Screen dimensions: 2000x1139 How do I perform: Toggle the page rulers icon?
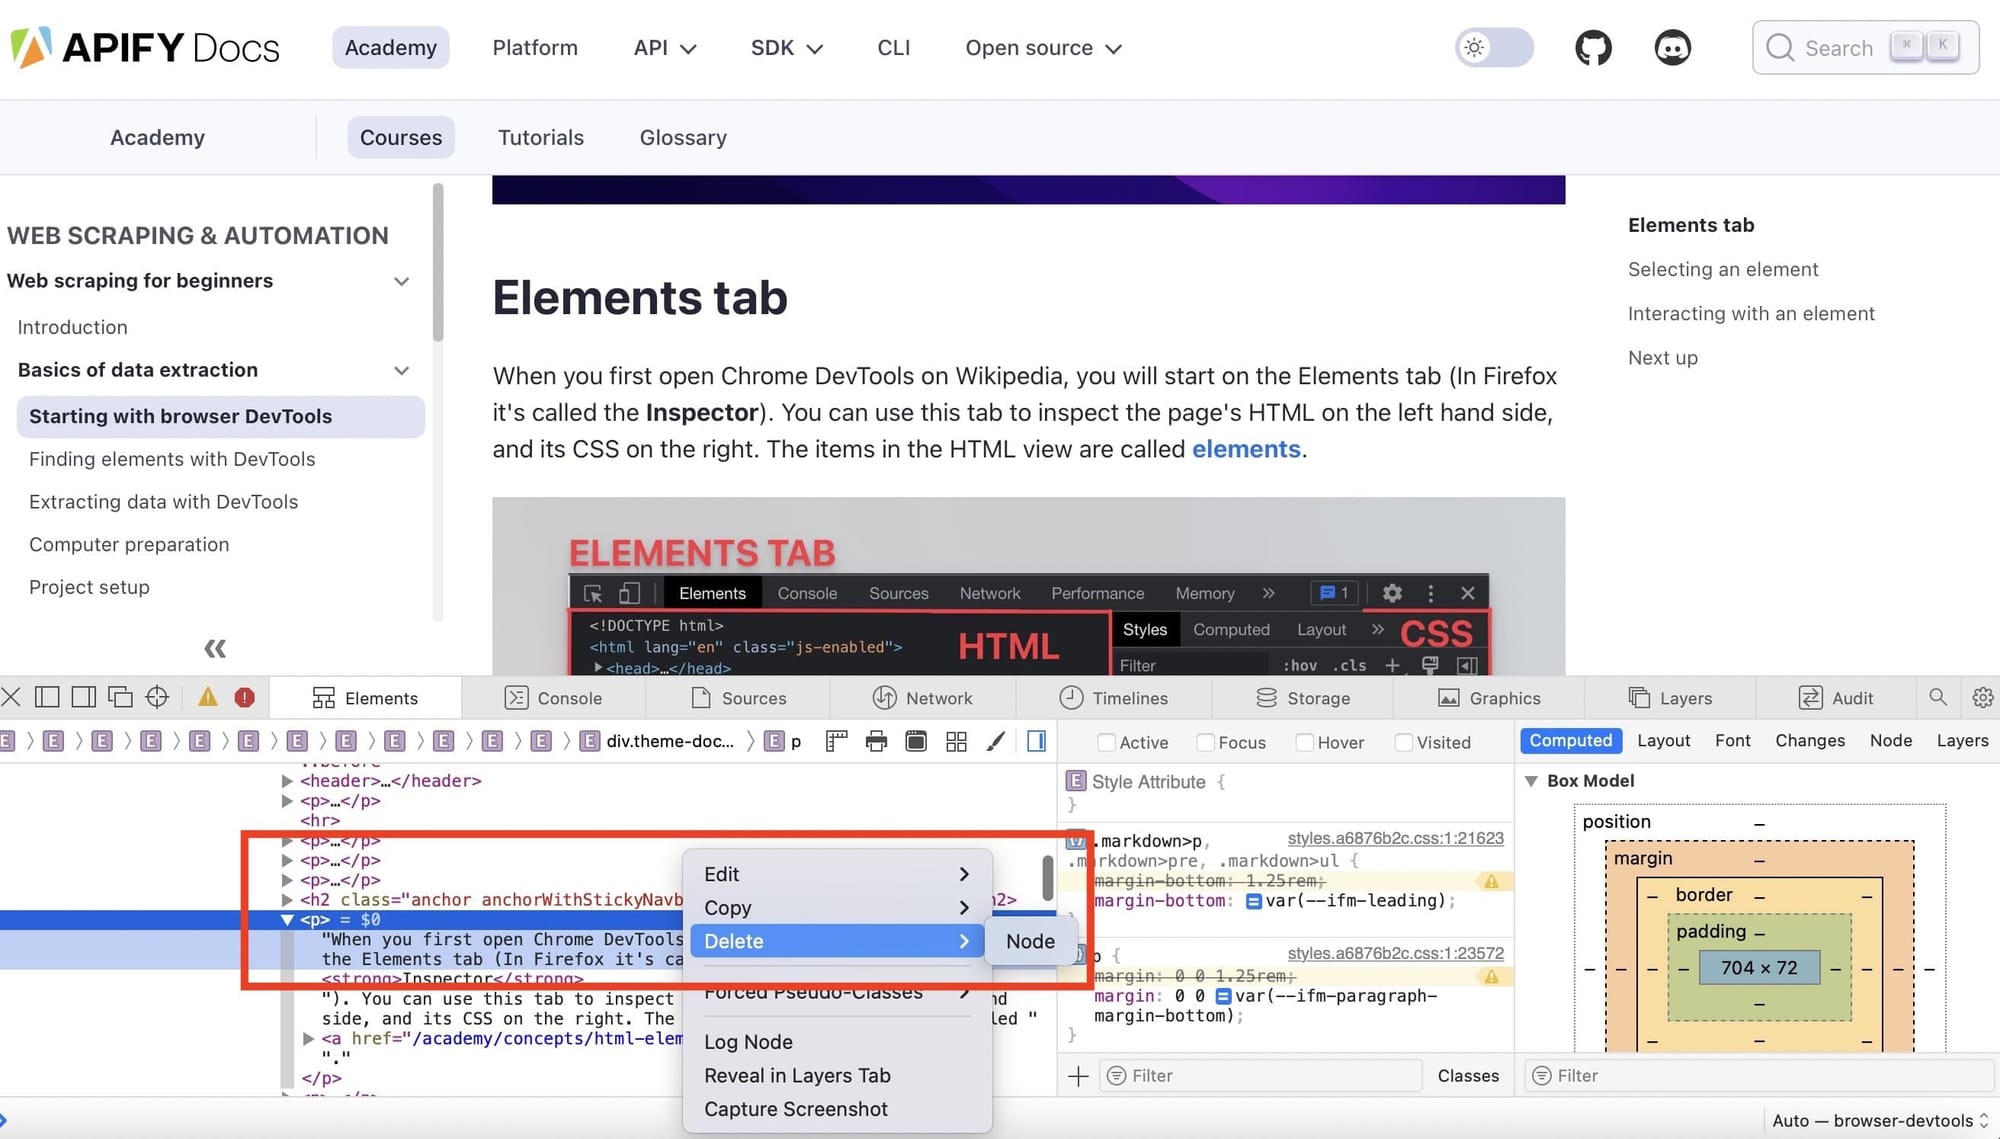click(835, 741)
